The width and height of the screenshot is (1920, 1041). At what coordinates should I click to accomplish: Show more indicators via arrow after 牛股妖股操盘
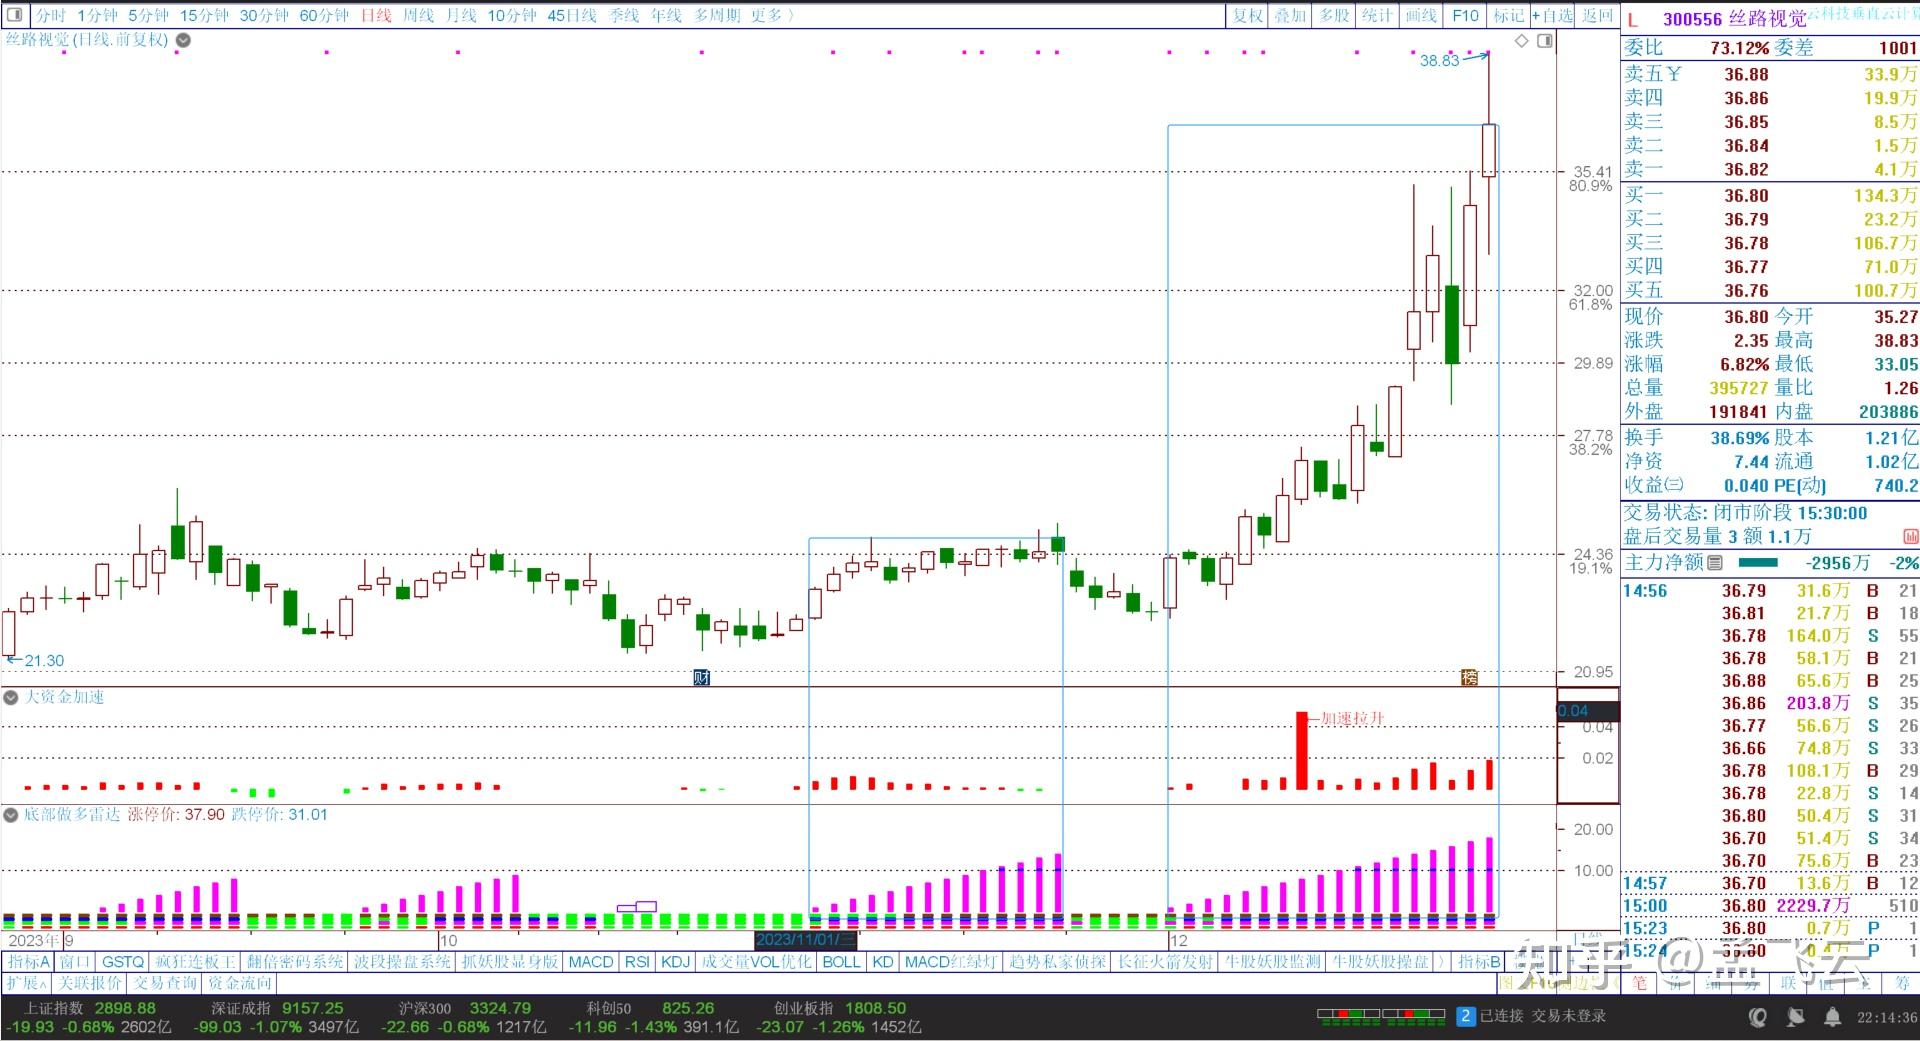(1441, 962)
